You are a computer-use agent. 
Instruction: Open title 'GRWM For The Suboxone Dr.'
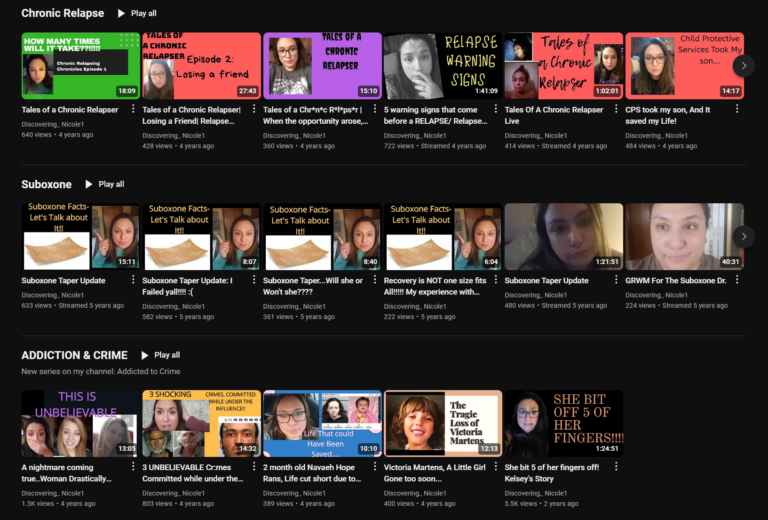click(676, 281)
